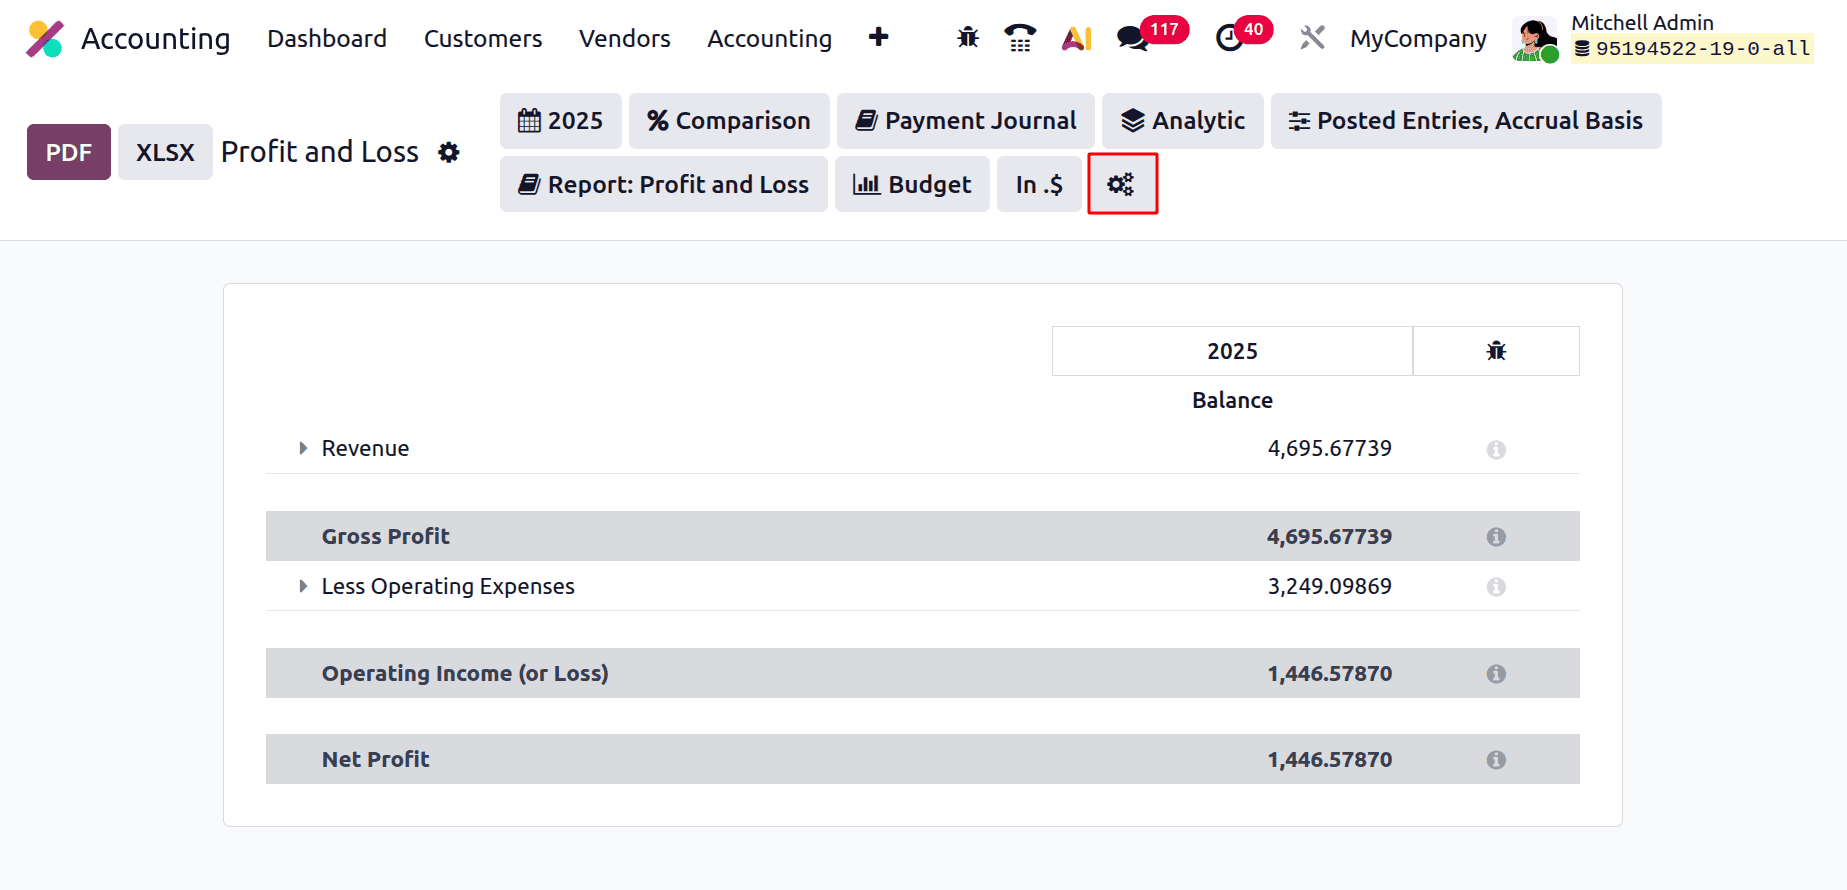The image size is (1847, 890).
Task: Export the report with the PDF button
Action: 69,152
